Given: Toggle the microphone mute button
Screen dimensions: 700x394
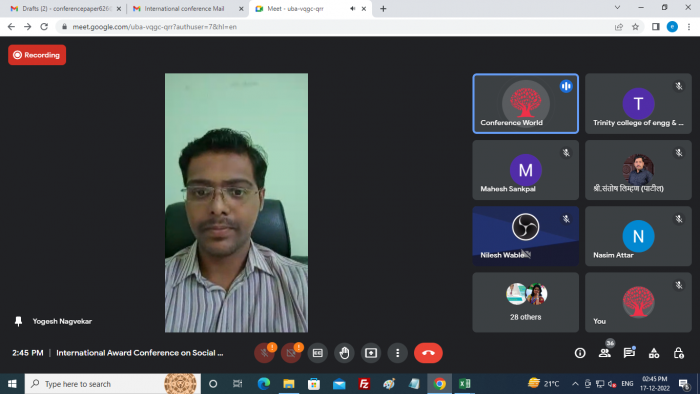Looking at the screenshot, I should pyautogui.click(x=264, y=353).
